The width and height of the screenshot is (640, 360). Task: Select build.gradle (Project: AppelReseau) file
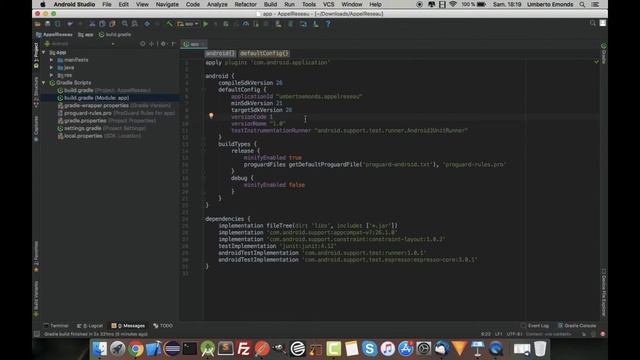coord(104,90)
